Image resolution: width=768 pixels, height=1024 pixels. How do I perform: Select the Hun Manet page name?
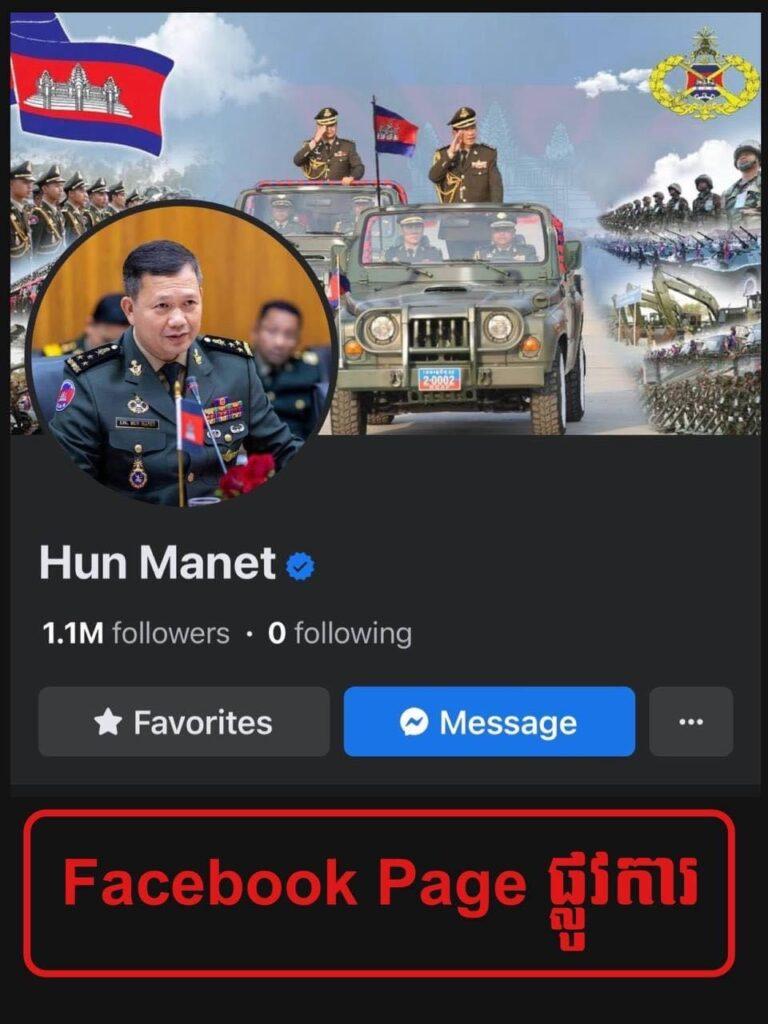157,563
